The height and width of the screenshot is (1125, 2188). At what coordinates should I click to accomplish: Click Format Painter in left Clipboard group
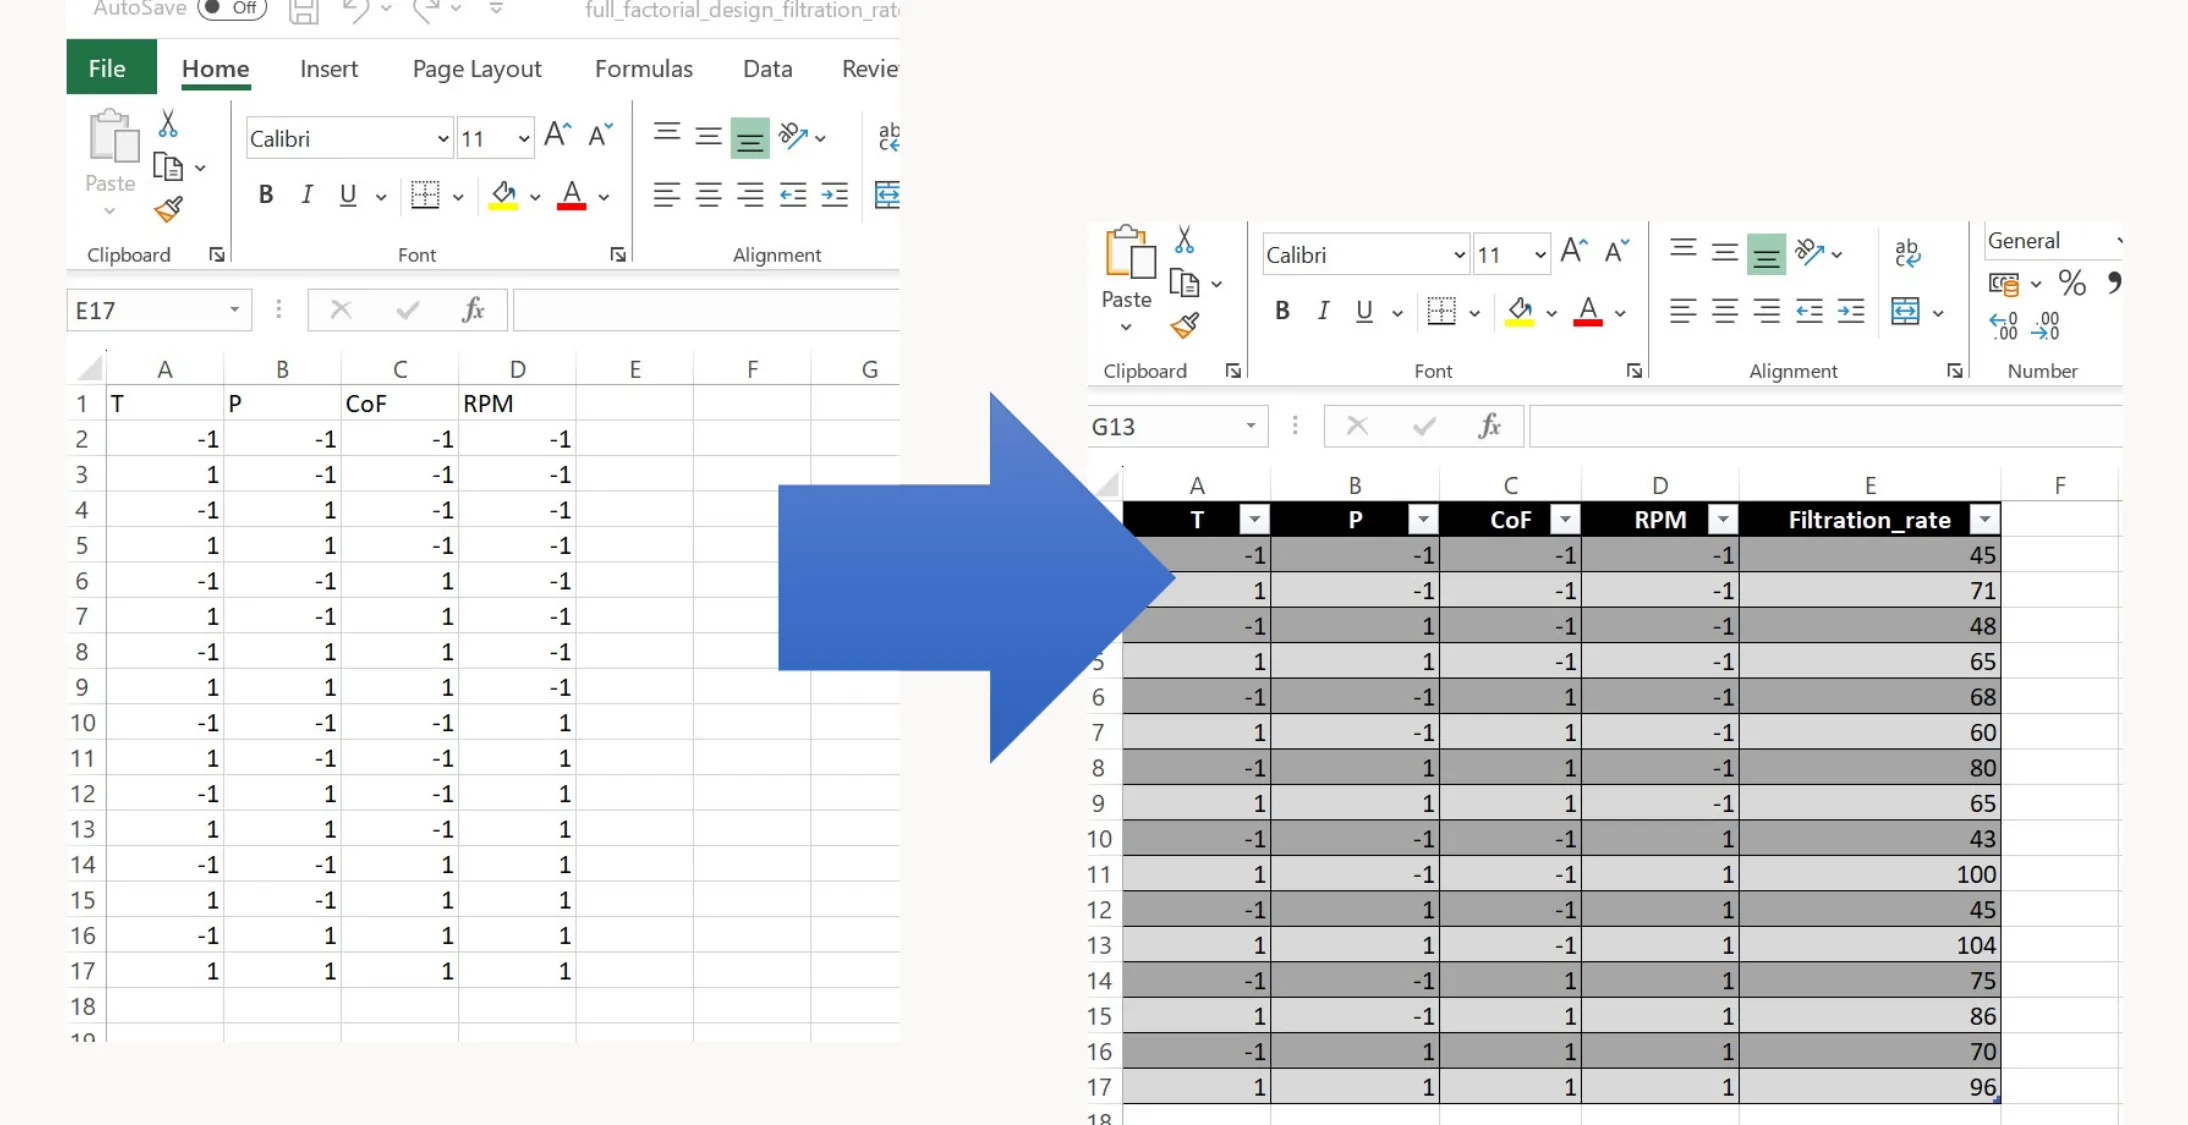(168, 209)
